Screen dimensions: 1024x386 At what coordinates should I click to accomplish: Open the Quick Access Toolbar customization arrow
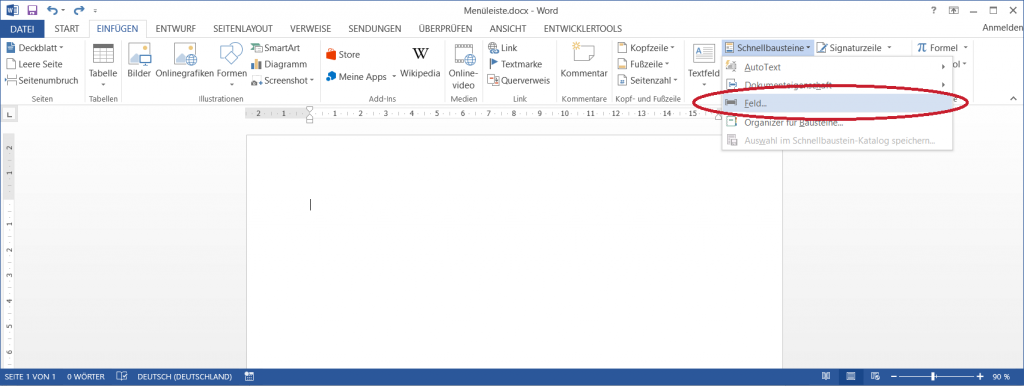[x=95, y=11]
